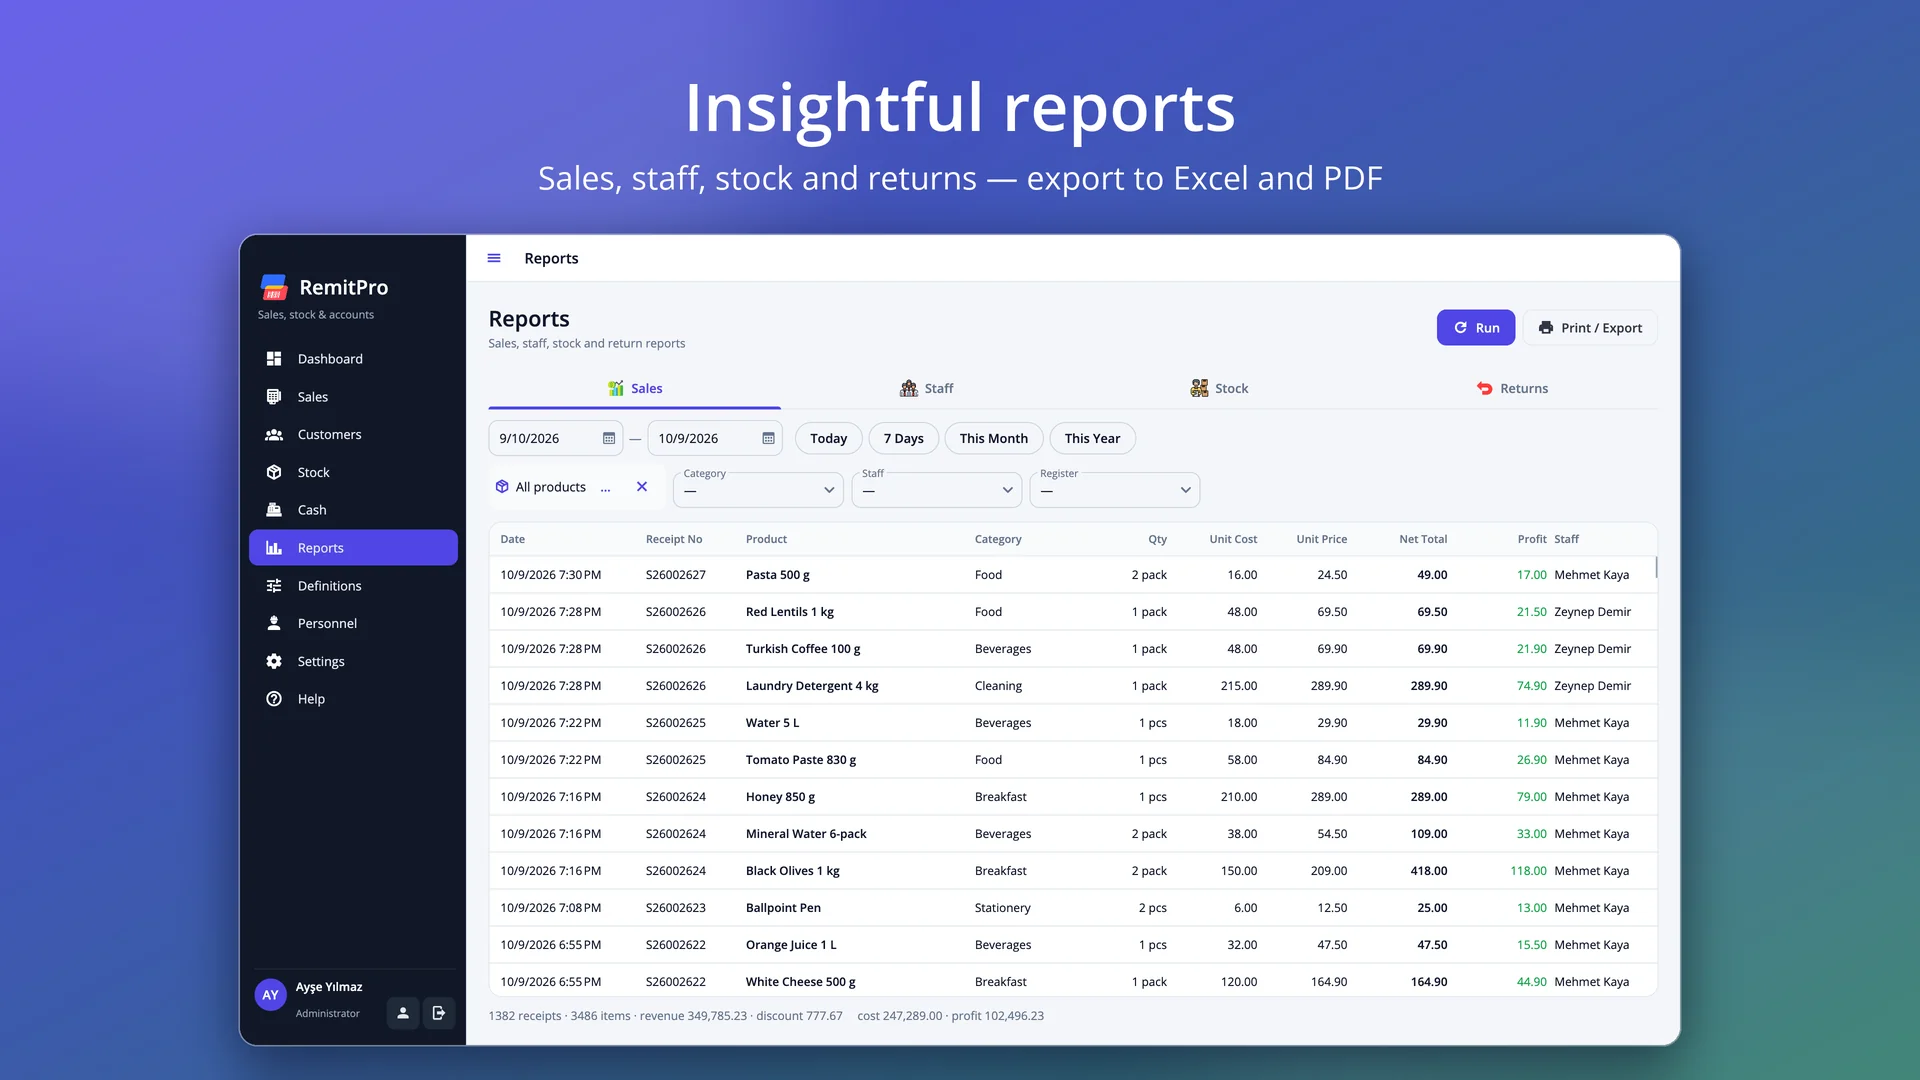
Task: Clear the All products filter
Action: pos(642,487)
